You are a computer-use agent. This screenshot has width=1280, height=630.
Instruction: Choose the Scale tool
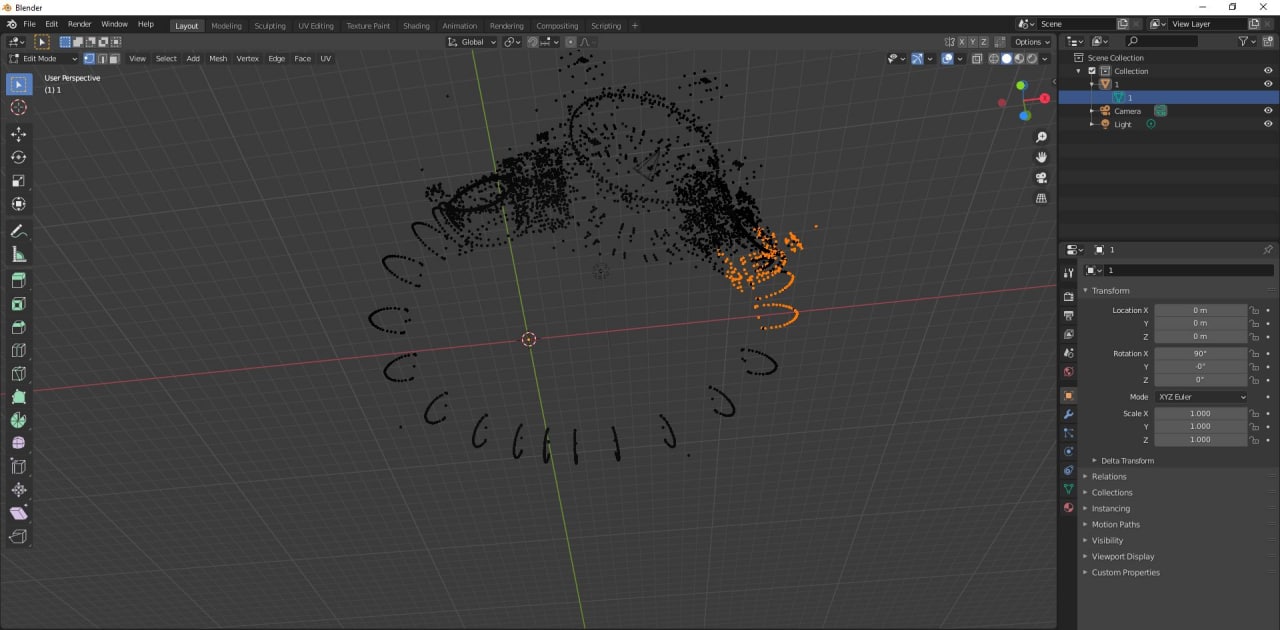[18, 181]
